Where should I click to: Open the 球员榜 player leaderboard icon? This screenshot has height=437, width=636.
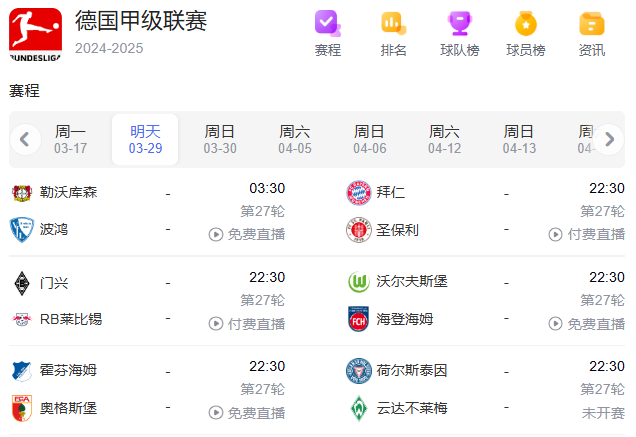click(525, 24)
